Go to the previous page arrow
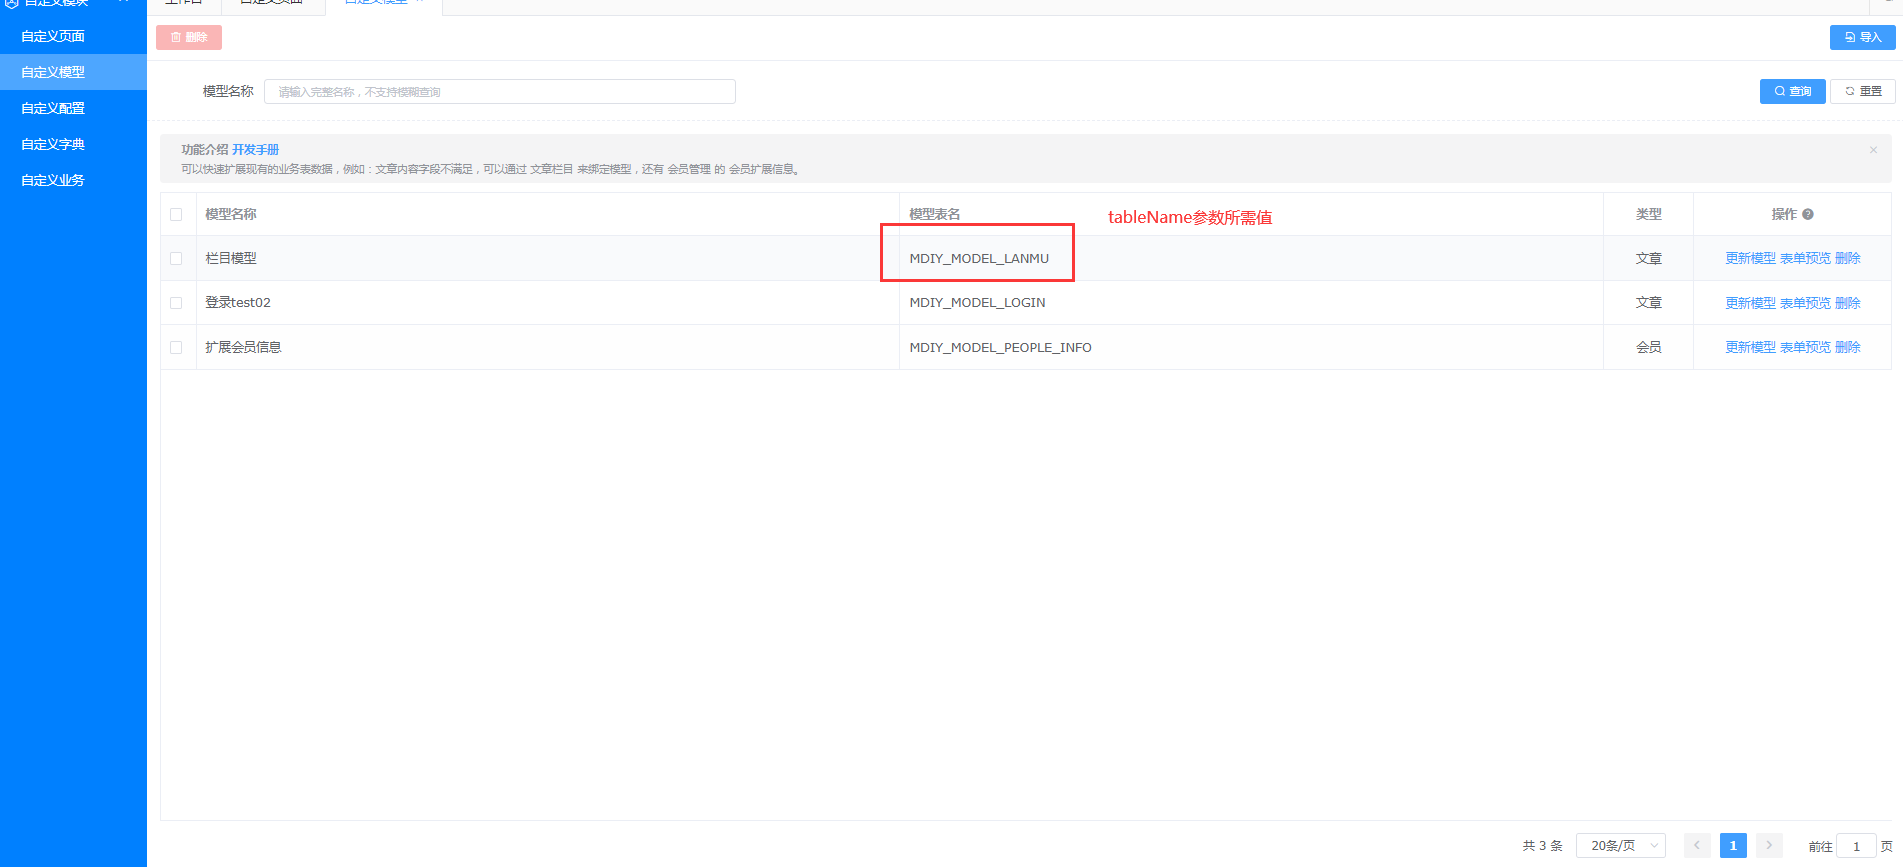Image resolution: width=1903 pixels, height=867 pixels. pyautogui.click(x=1697, y=845)
